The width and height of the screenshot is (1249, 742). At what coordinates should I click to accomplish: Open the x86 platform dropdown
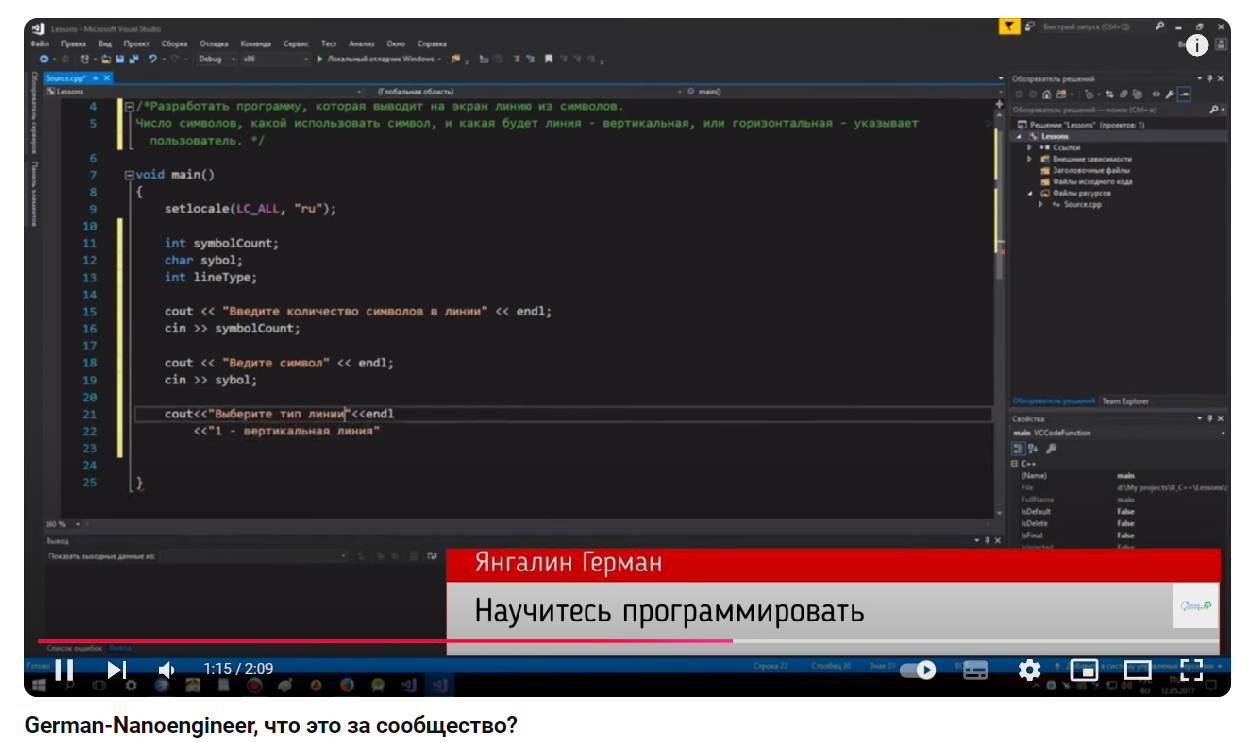click(276, 59)
